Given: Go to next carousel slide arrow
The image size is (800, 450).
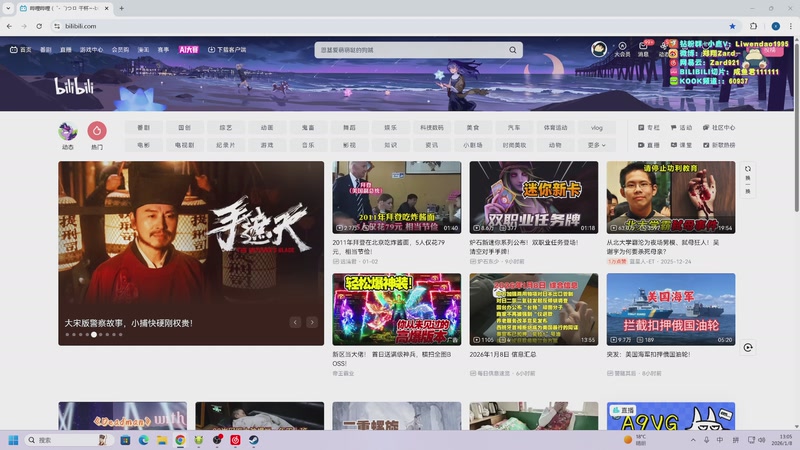Looking at the screenshot, I should click(312, 322).
